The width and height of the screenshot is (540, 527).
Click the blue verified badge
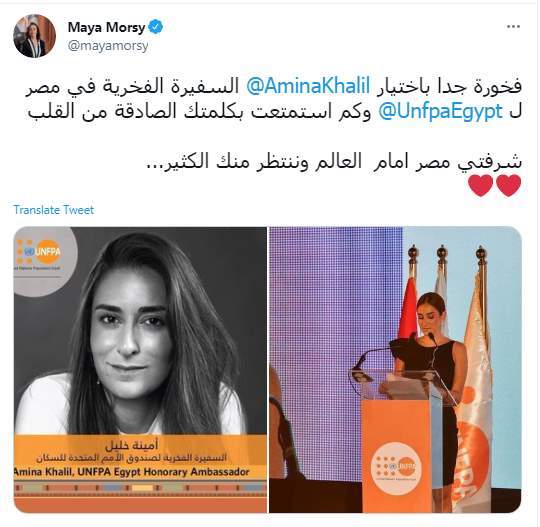(x=156, y=27)
